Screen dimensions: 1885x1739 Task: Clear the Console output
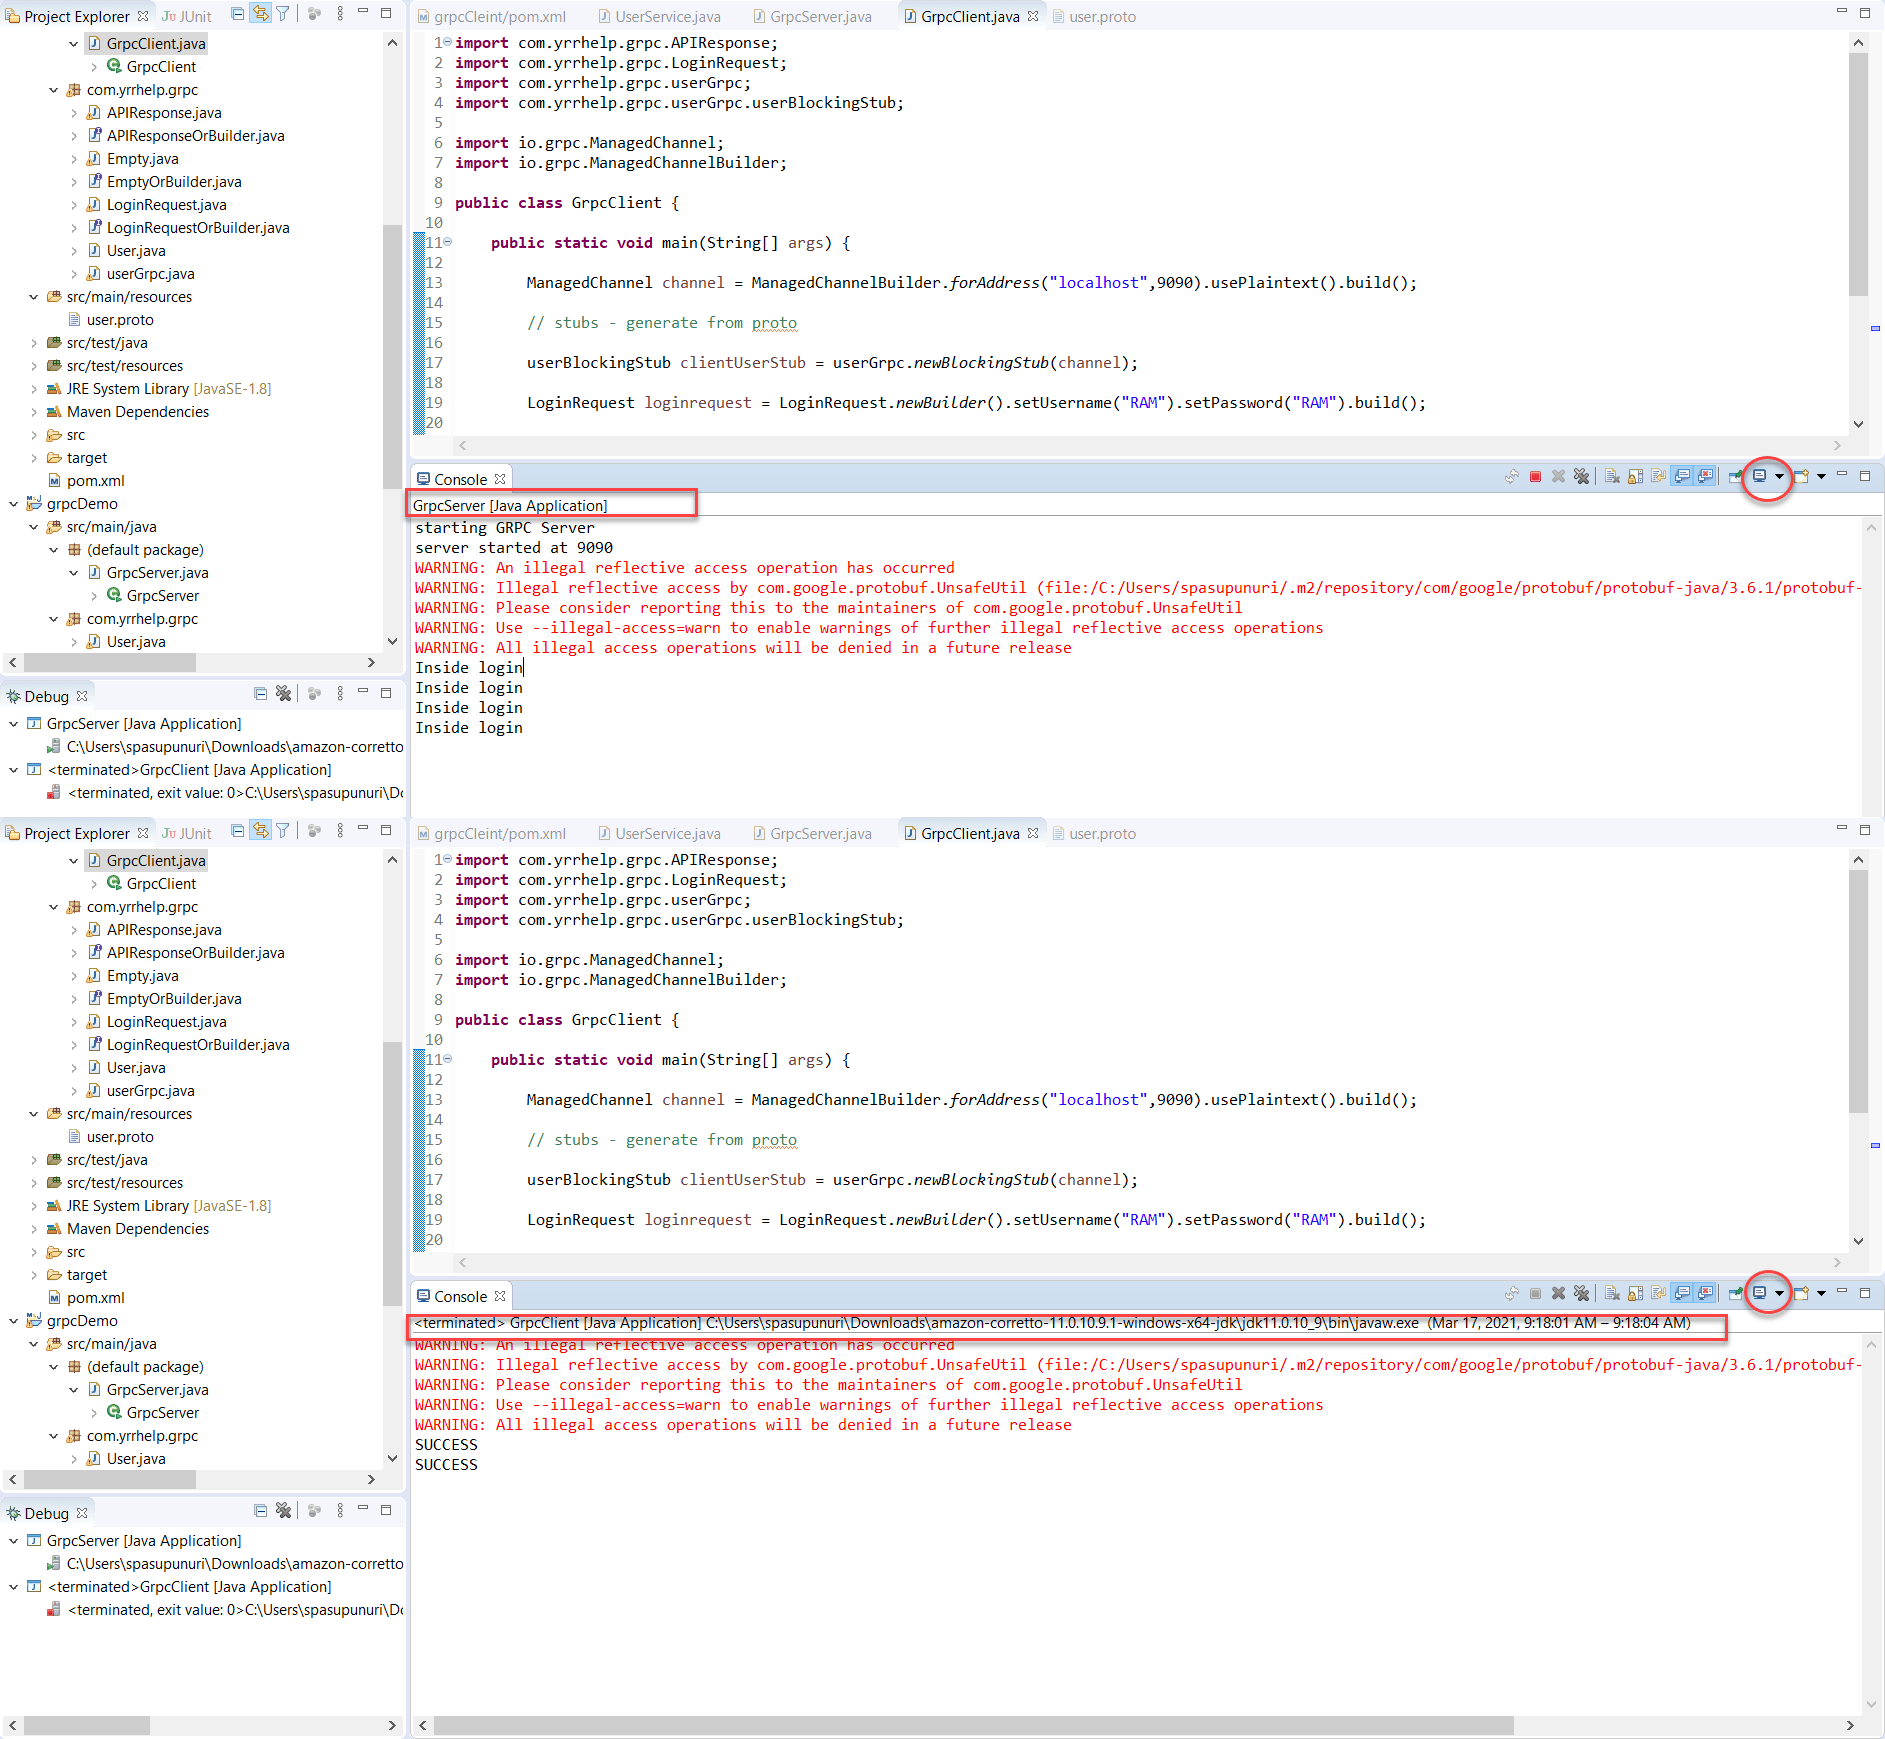[1611, 477]
